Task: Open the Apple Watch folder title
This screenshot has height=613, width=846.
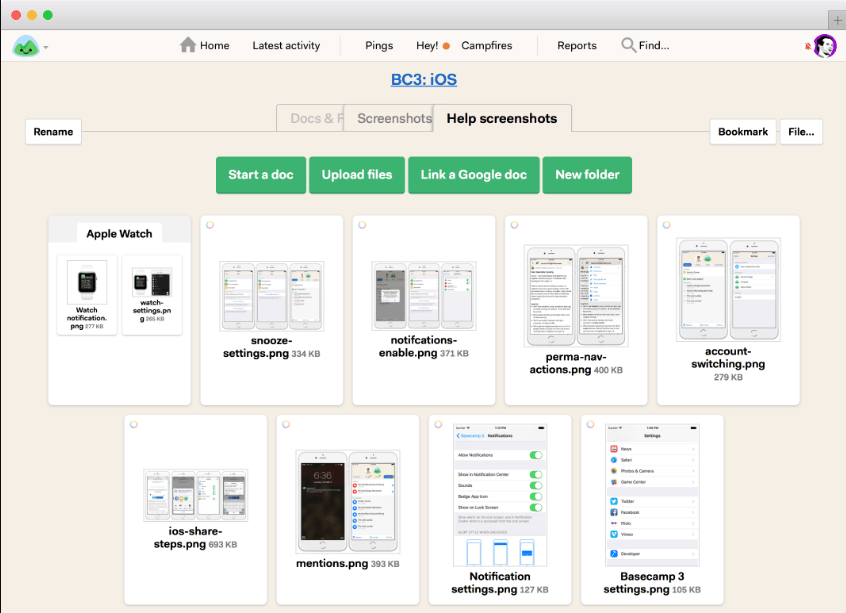Action: (x=119, y=234)
